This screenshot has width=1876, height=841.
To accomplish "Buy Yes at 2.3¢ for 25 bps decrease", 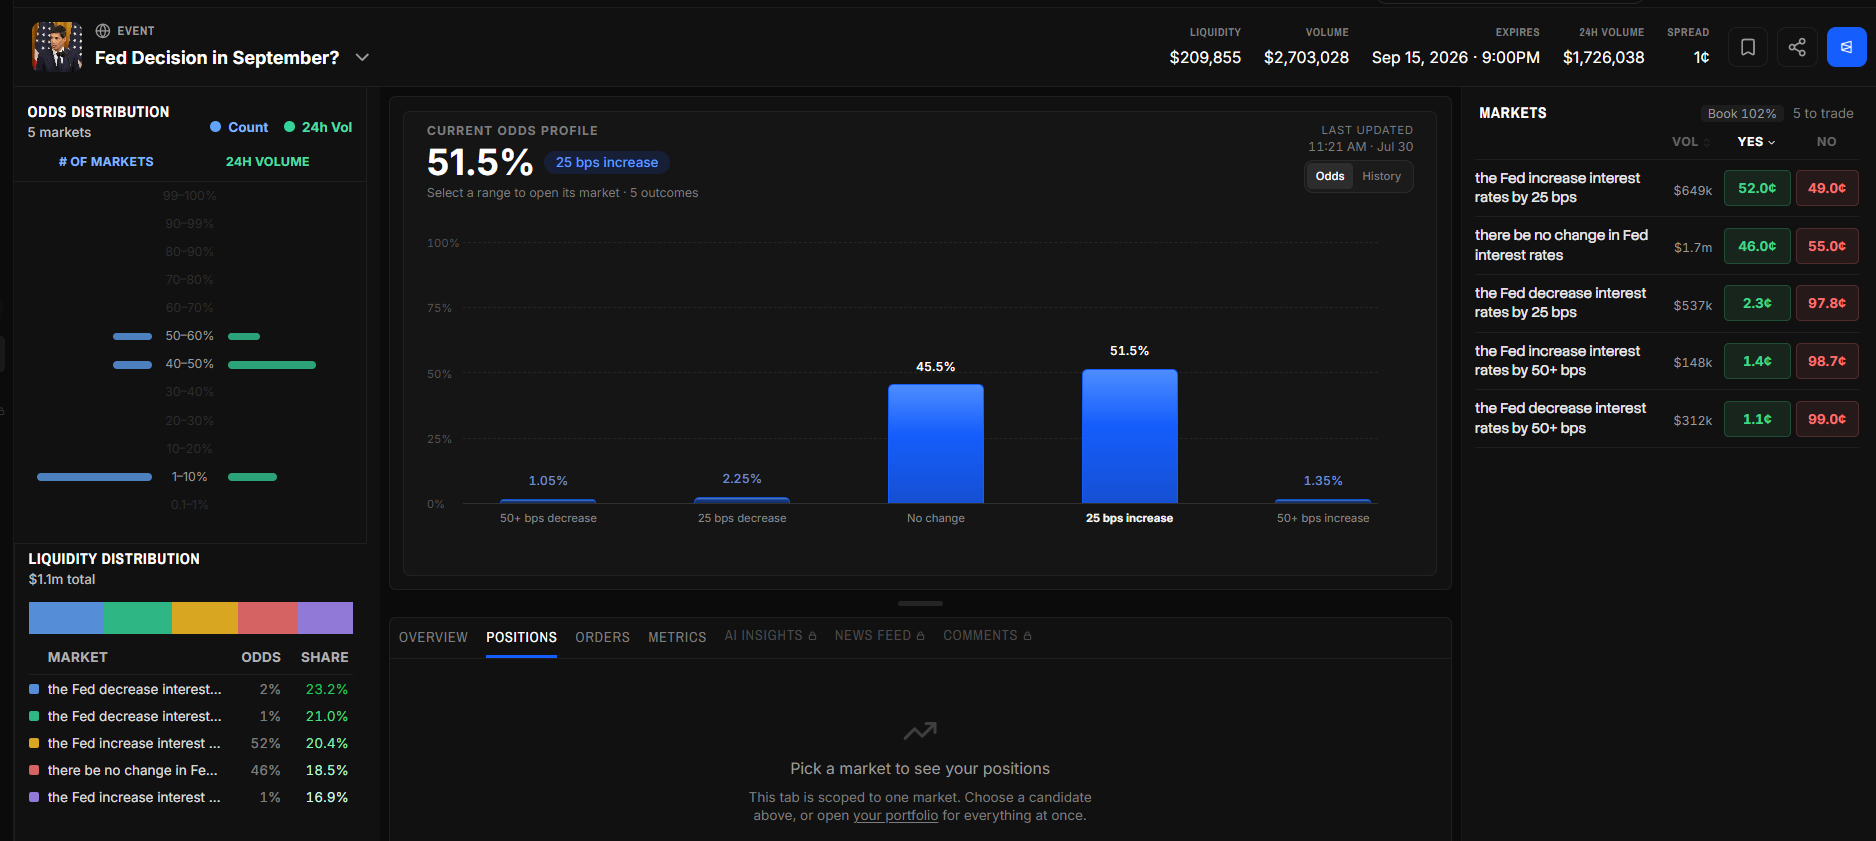I will point(1757,303).
